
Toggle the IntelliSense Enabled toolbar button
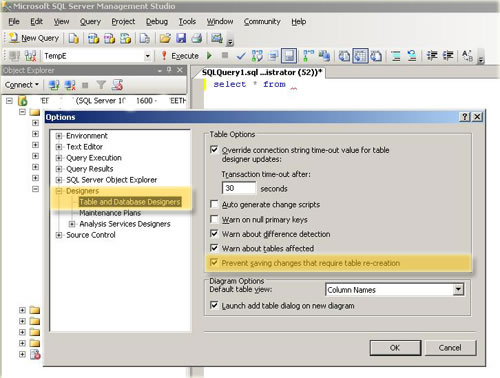click(x=289, y=56)
